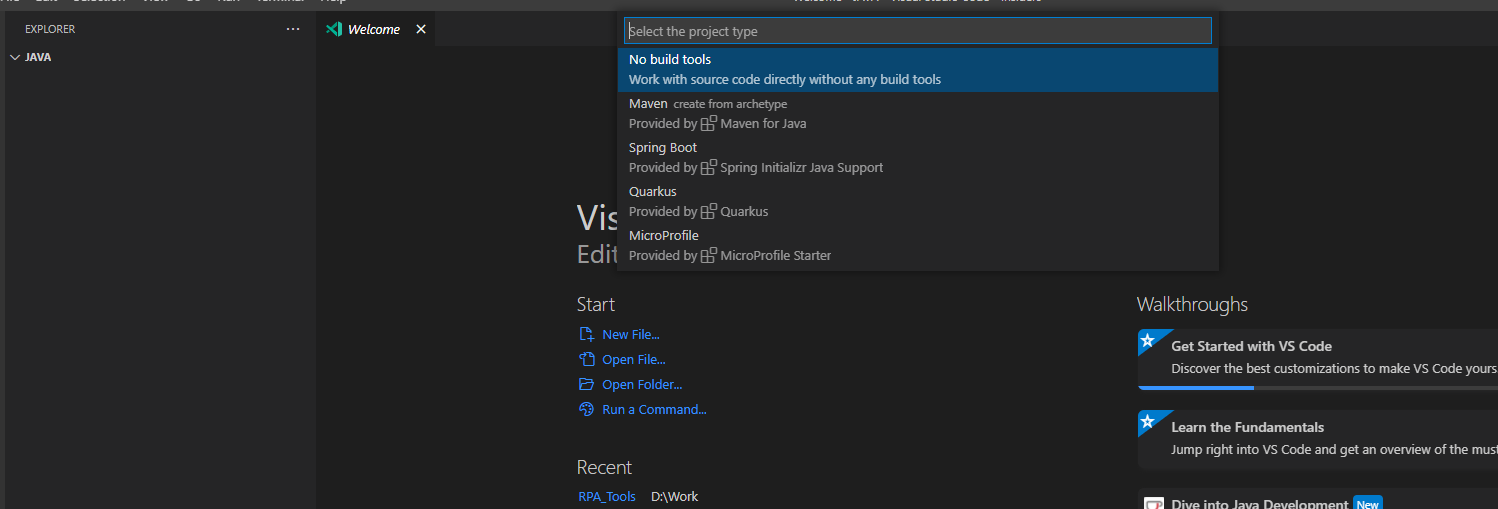Click the star badge on Get Started card
Viewport: 1498px width, 509px height.
[x=1148, y=341]
